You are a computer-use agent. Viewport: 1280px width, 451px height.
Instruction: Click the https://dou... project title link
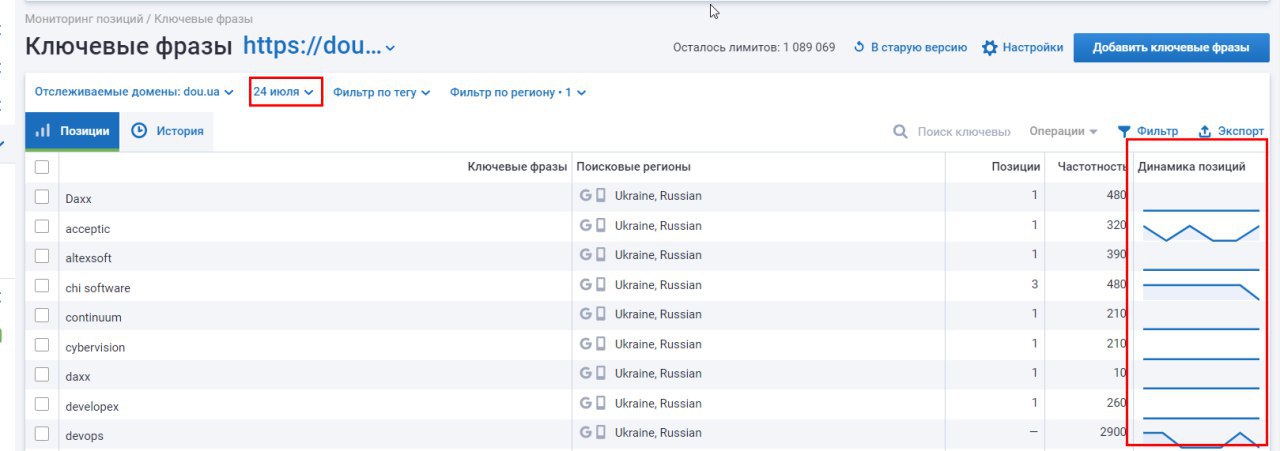(312, 46)
